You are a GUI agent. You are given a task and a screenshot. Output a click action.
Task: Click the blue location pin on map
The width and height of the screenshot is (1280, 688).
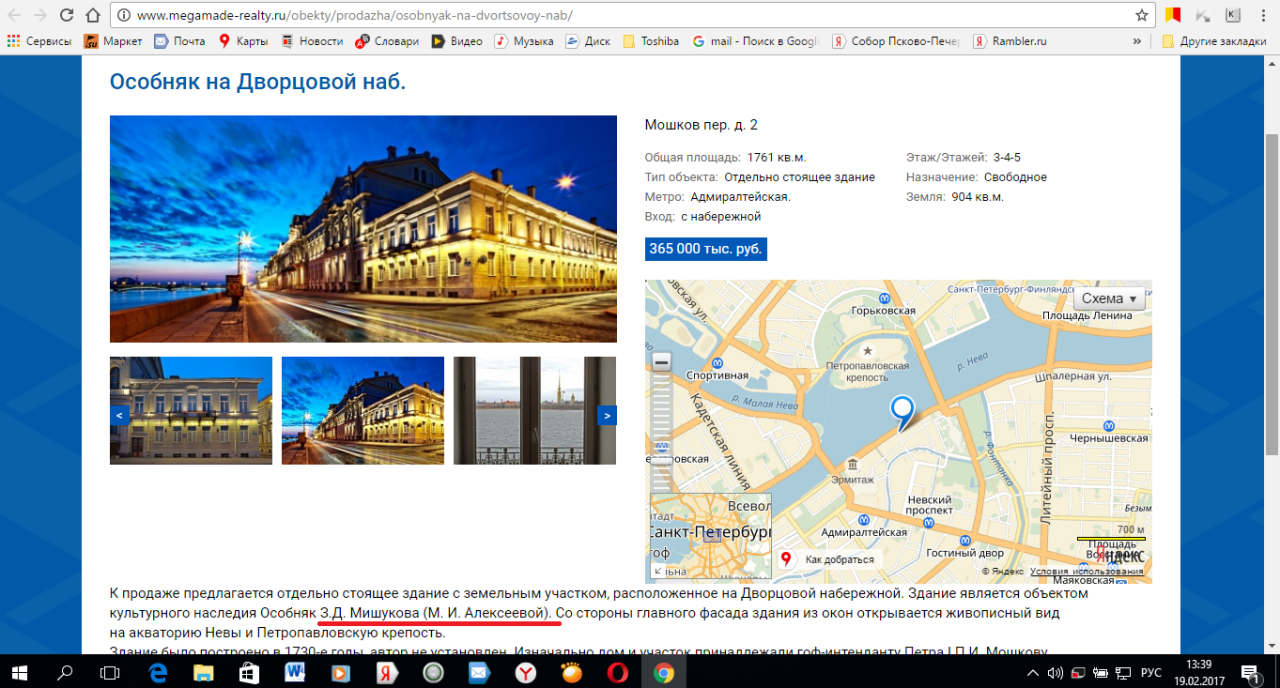902,411
